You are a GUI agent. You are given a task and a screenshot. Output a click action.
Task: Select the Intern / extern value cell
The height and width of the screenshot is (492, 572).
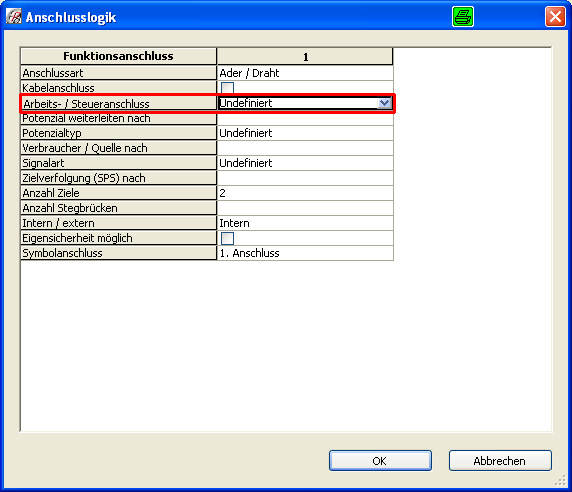pyautogui.click(x=305, y=223)
